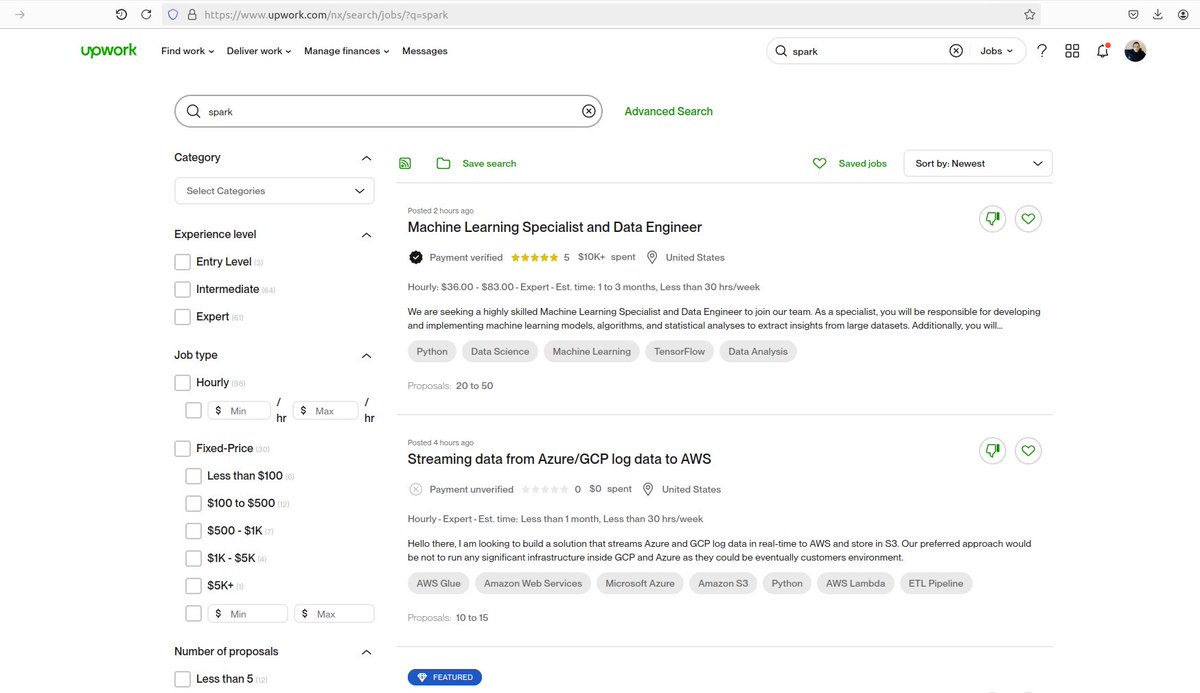
Task: Click the ETL Pipeline skill tag
Action: click(x=937, y=583)
